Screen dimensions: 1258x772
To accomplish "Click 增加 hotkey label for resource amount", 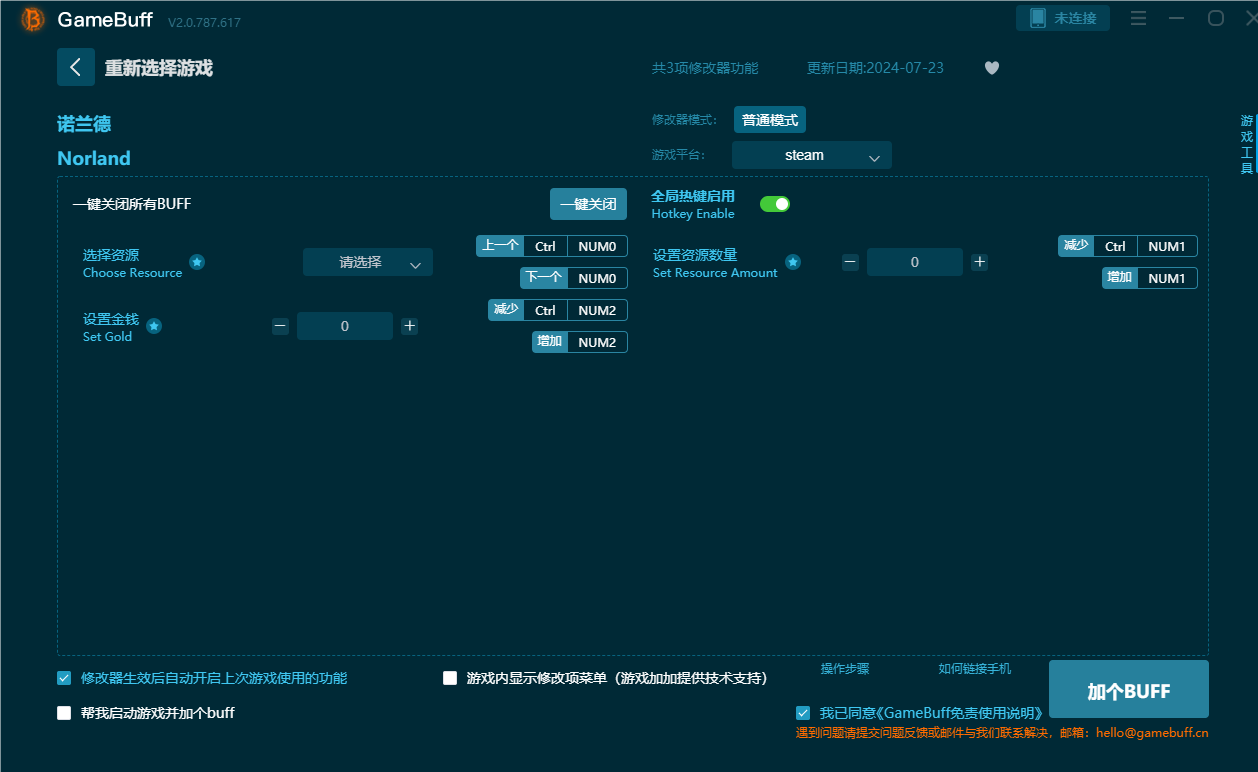I will [x=1119, y=278].
